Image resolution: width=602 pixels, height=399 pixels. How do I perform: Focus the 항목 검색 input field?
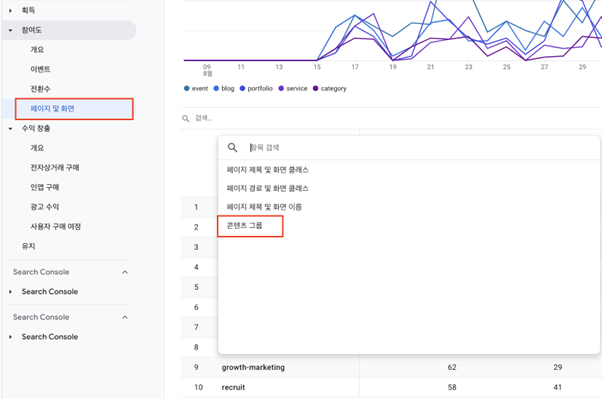point(422,147)
